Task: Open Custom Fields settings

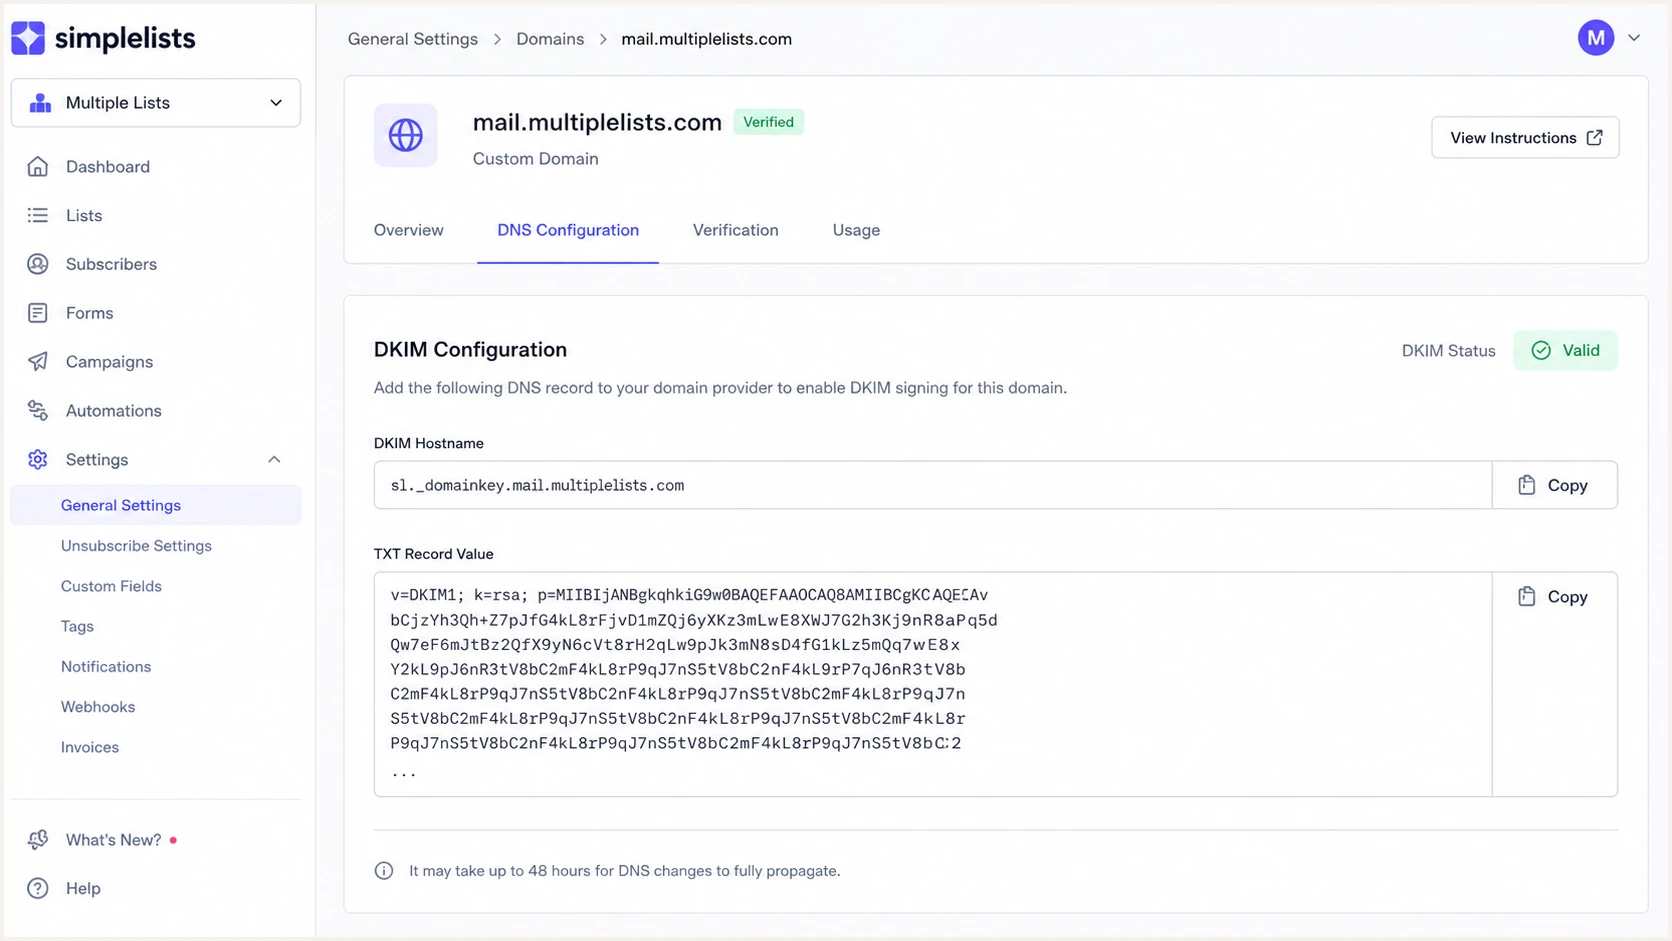Action: 111,586
